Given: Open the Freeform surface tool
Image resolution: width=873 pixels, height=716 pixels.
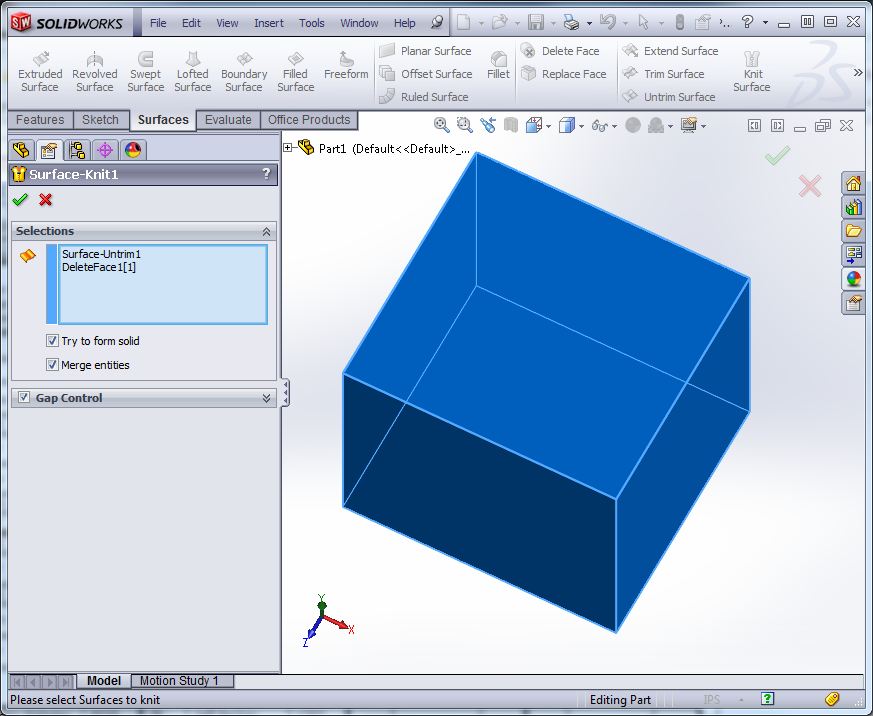Looking at the screenshot, I should 346,65.
